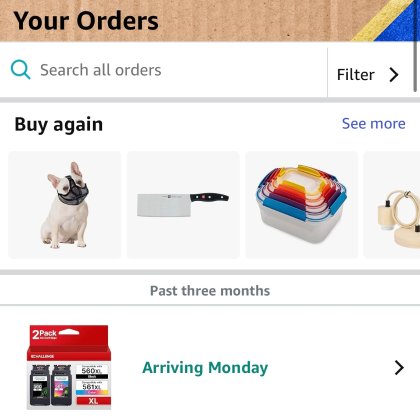Click the Your Orders page title
The image size is (420, 420).
[86, 21]
